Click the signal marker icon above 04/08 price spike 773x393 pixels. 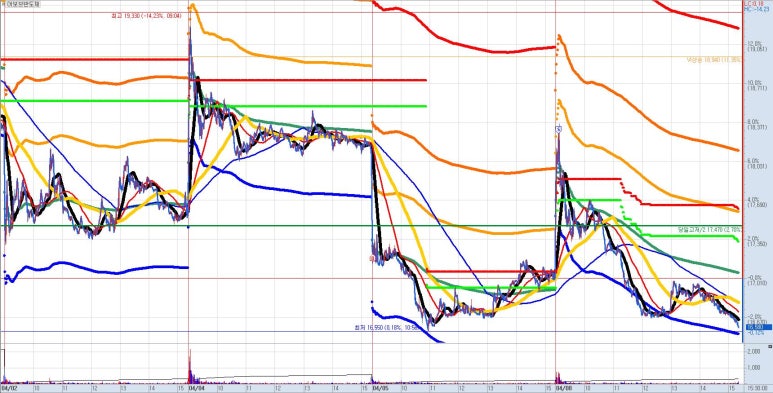pos(558,129)
